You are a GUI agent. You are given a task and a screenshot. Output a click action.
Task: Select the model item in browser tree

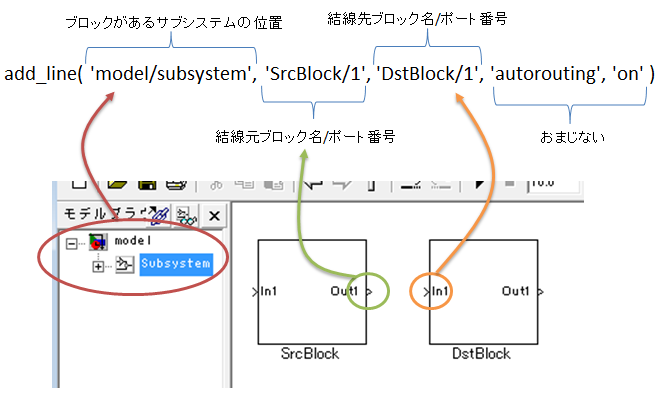133,241
